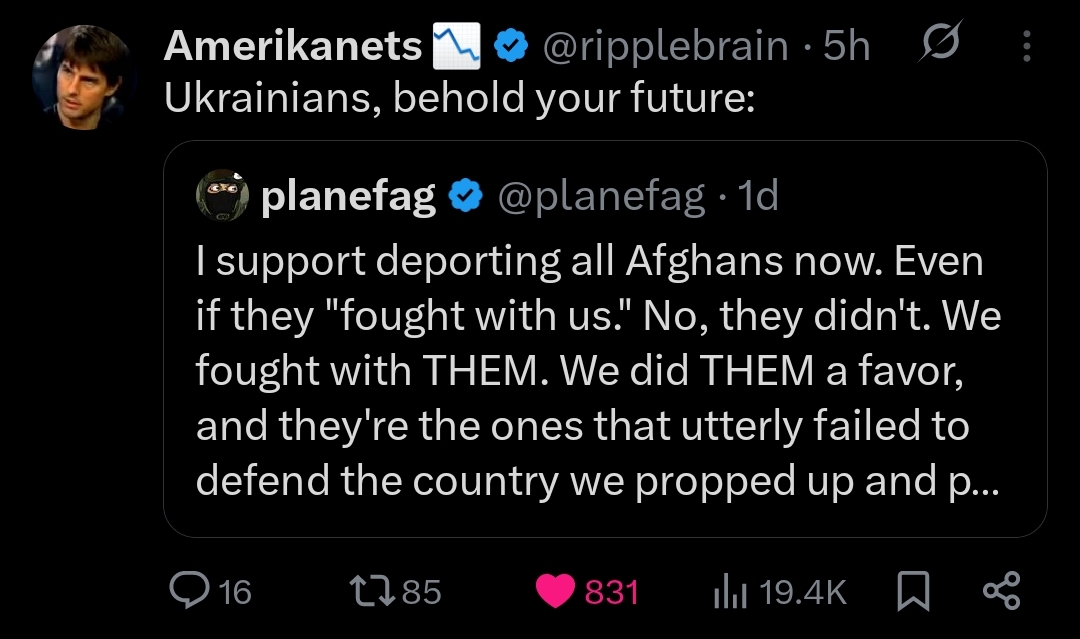This screenshot has height=639, width=1080.
Task: Click the reply comment icon
Action: pyautogui.click(x=186, y=591)
